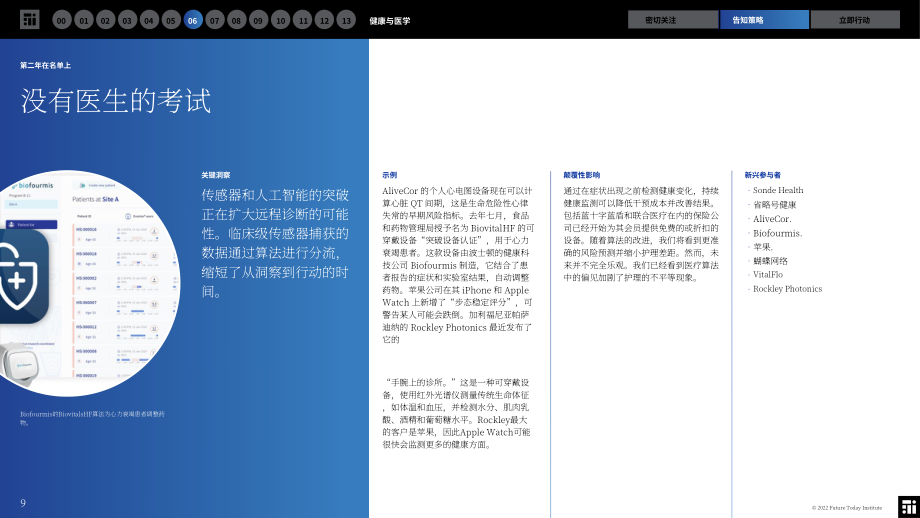Go to section 03 circle
Viewport: 920px width, 518px height.
[x=127, y=20]
